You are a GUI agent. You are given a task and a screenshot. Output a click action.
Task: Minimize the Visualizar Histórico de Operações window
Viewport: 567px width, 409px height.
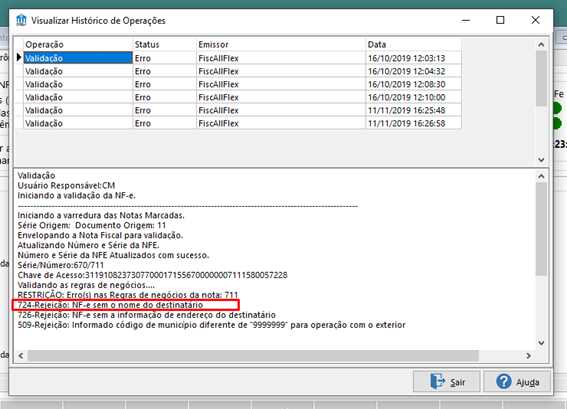(x=466, y=20)
